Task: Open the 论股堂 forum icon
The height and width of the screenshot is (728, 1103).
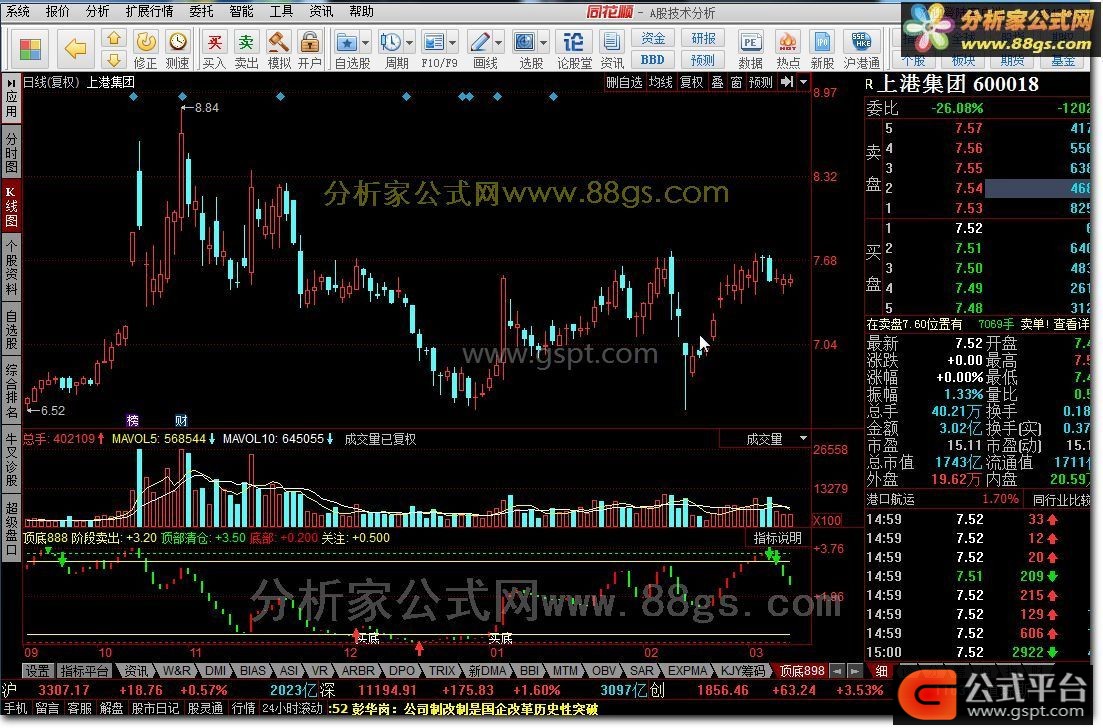Action: pyautogui.click(x=574, y=49)
